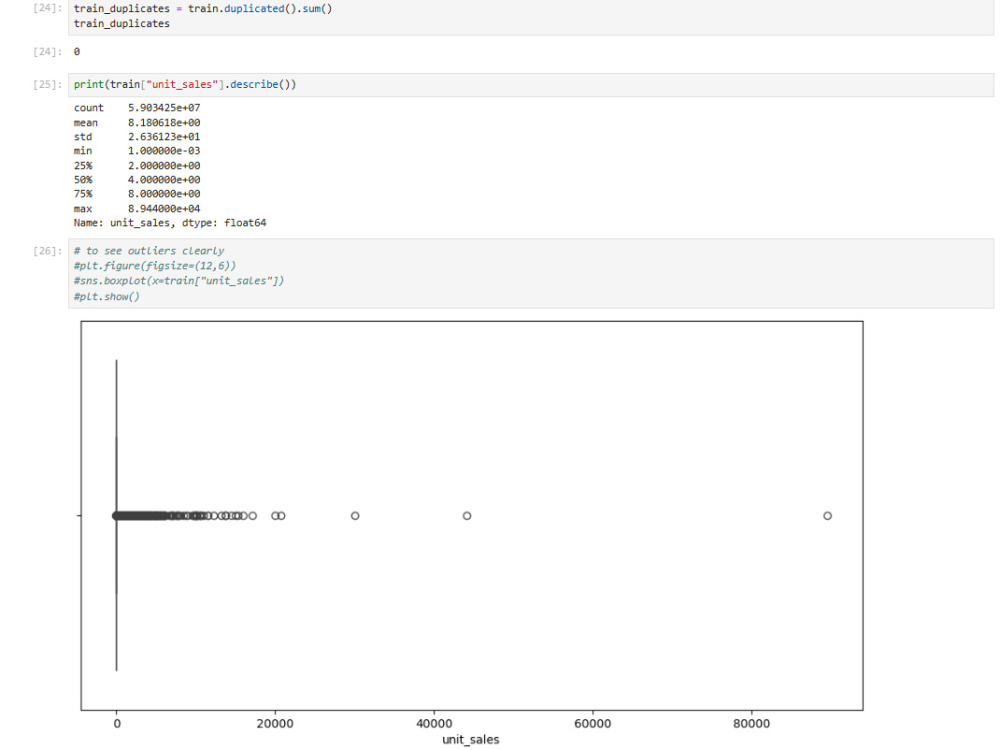Click the 'unit_sales' x-axis label
1000x750 pixels.
click(x=471, y=739)
